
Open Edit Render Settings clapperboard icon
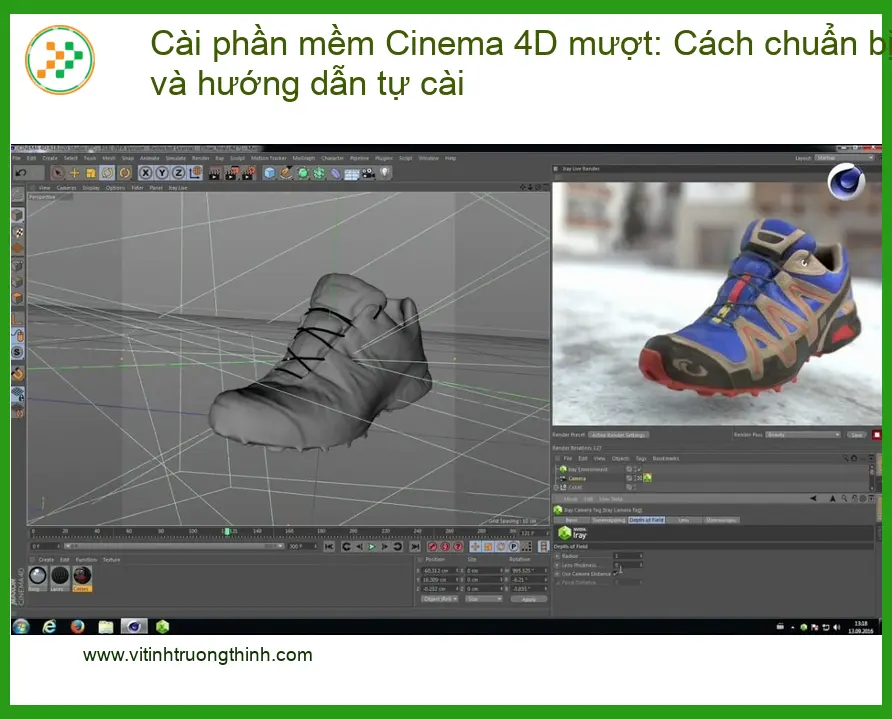249,173
